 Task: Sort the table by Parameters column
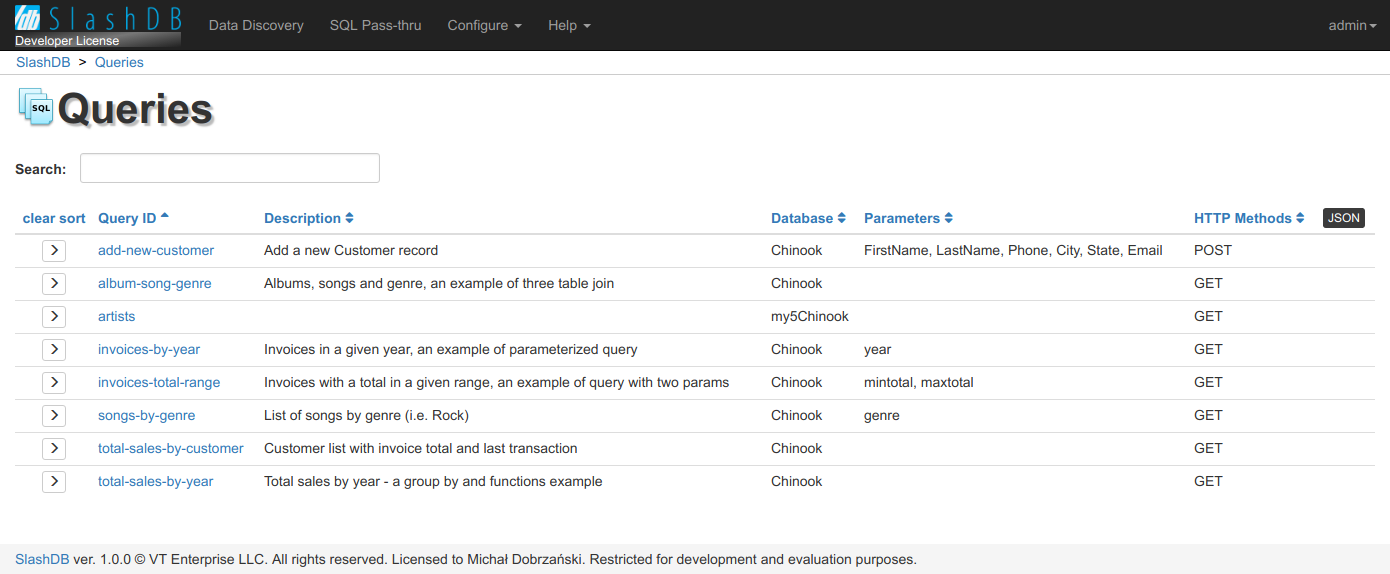(908, 218)
